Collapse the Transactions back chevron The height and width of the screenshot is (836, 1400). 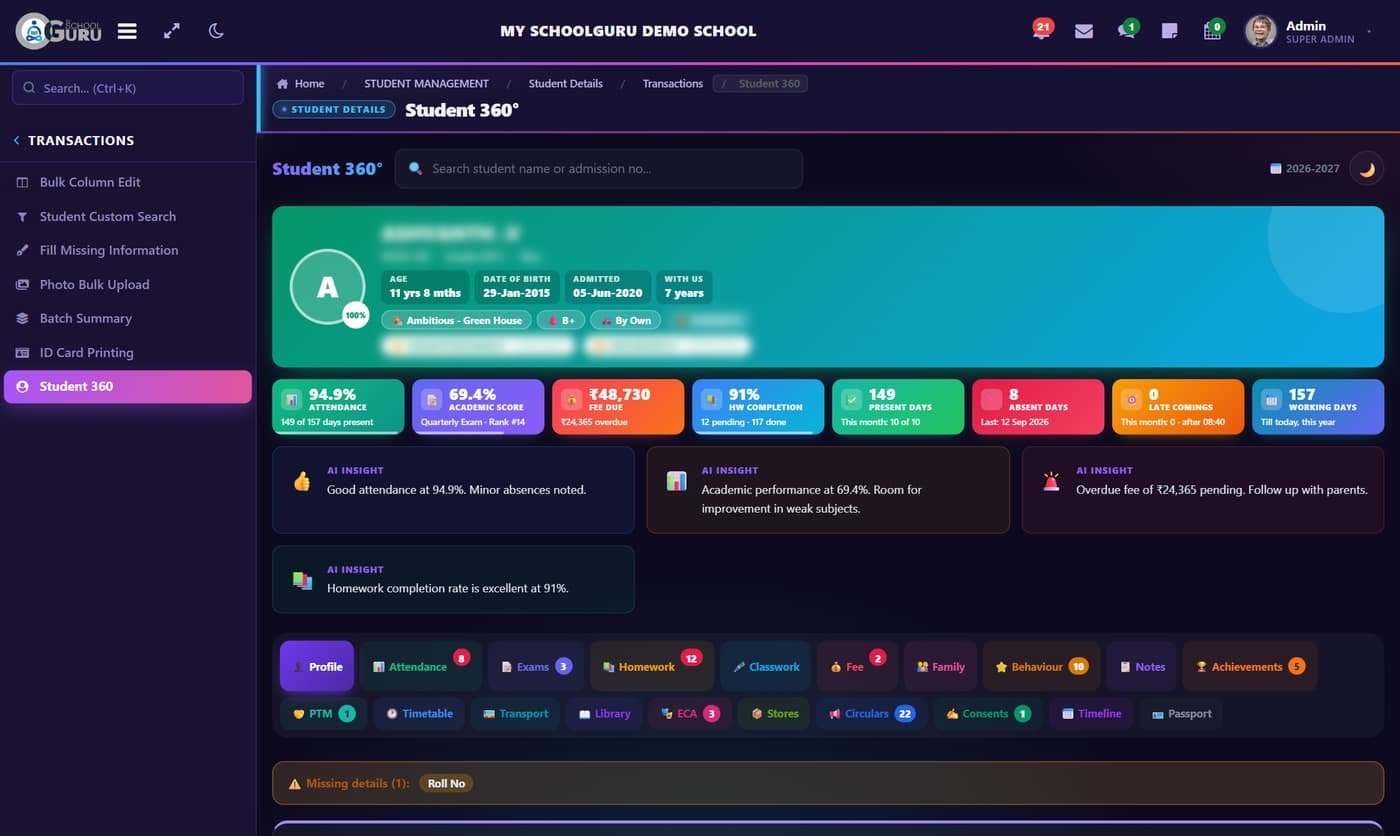pos(16,141)
